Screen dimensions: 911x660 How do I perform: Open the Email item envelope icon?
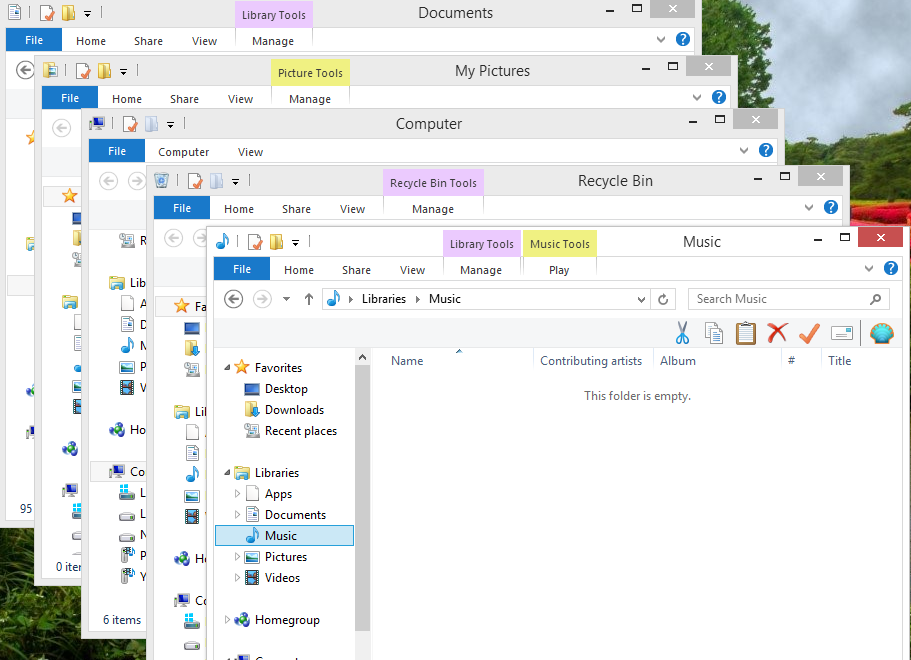[841, 332]
